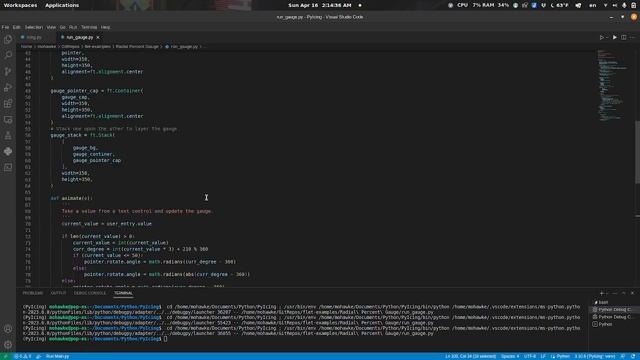Open the Go menu

62,27
